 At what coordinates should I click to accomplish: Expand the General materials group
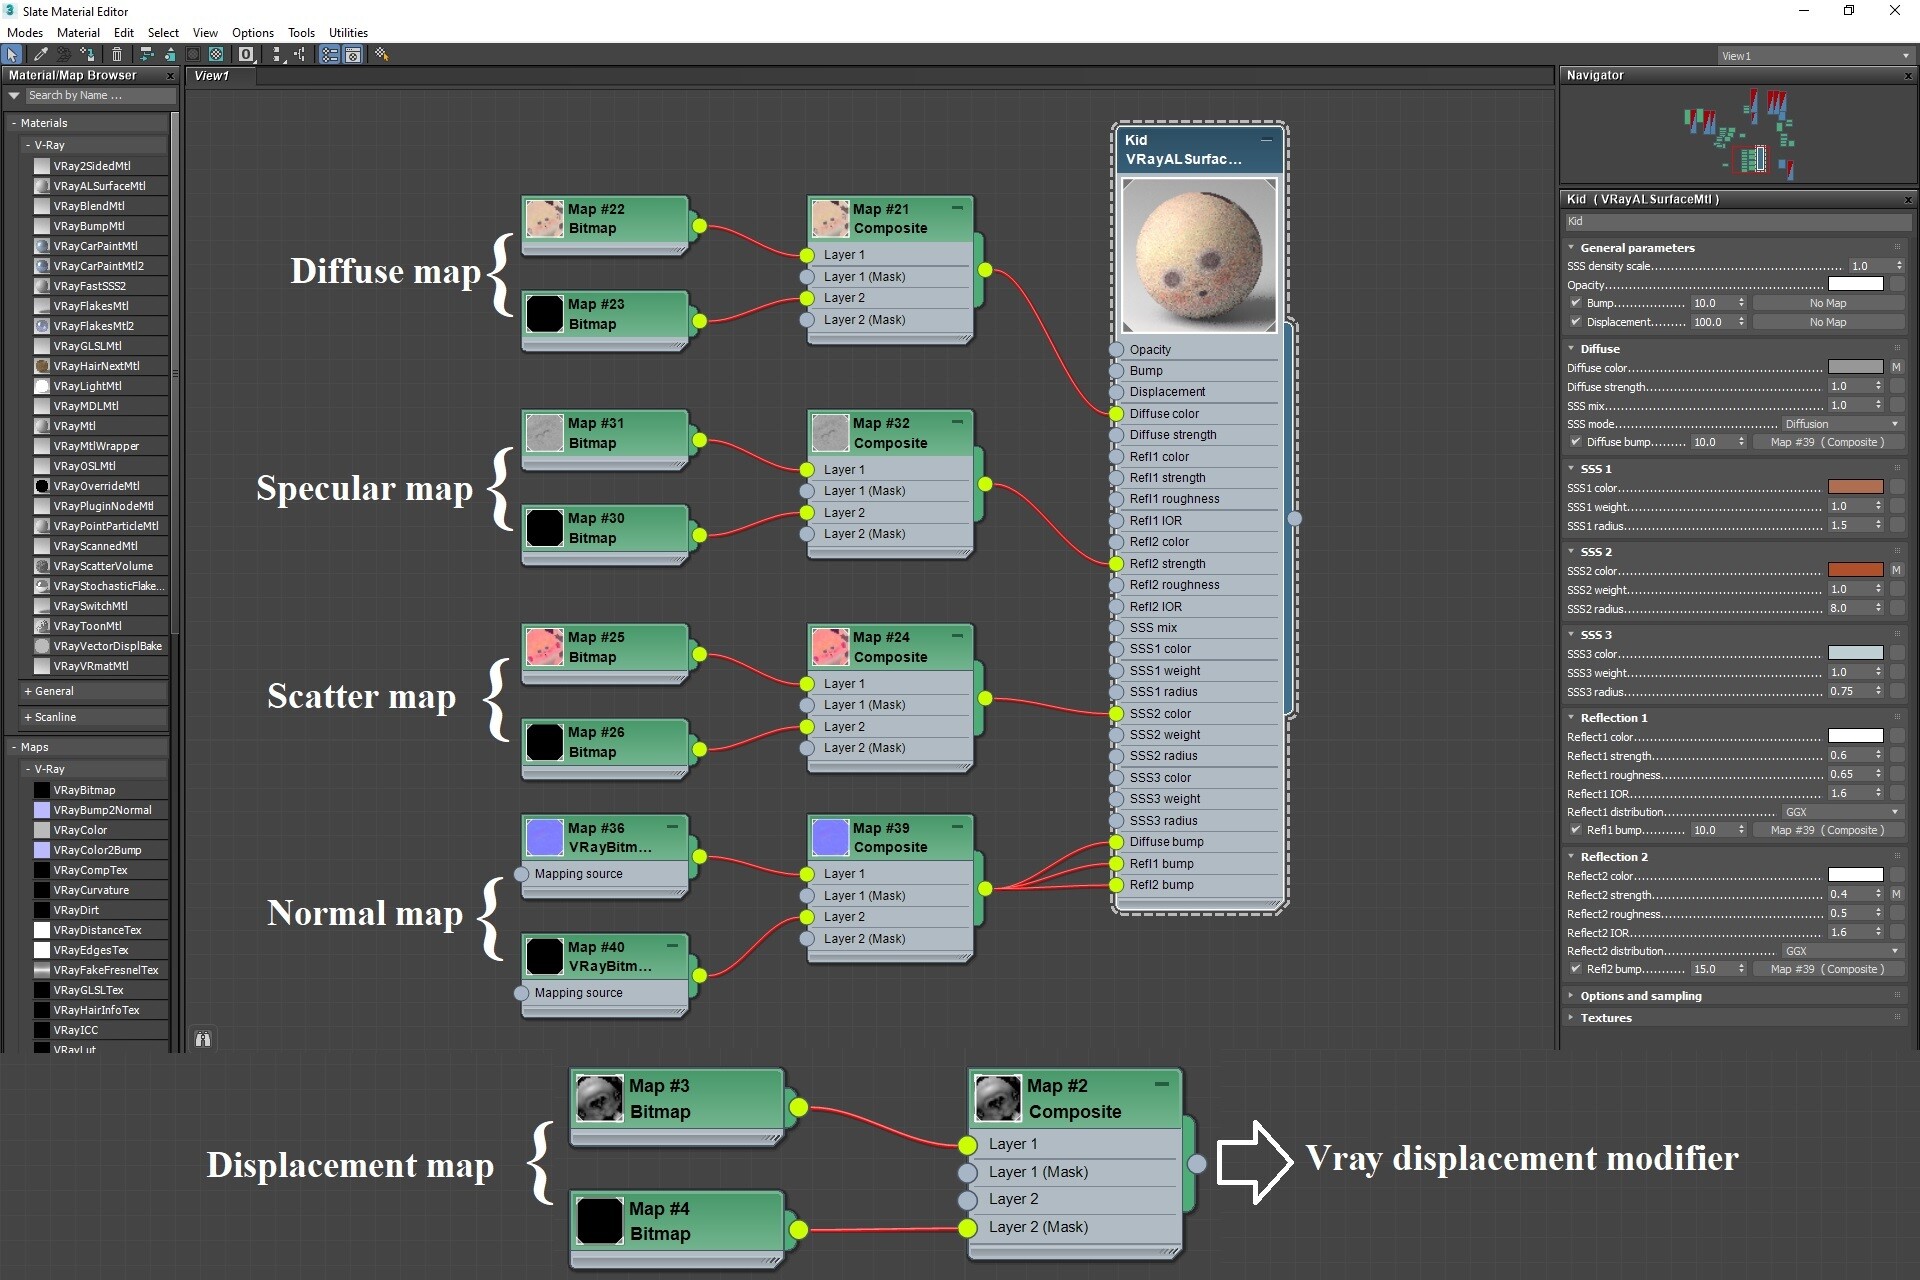[54, 691]
